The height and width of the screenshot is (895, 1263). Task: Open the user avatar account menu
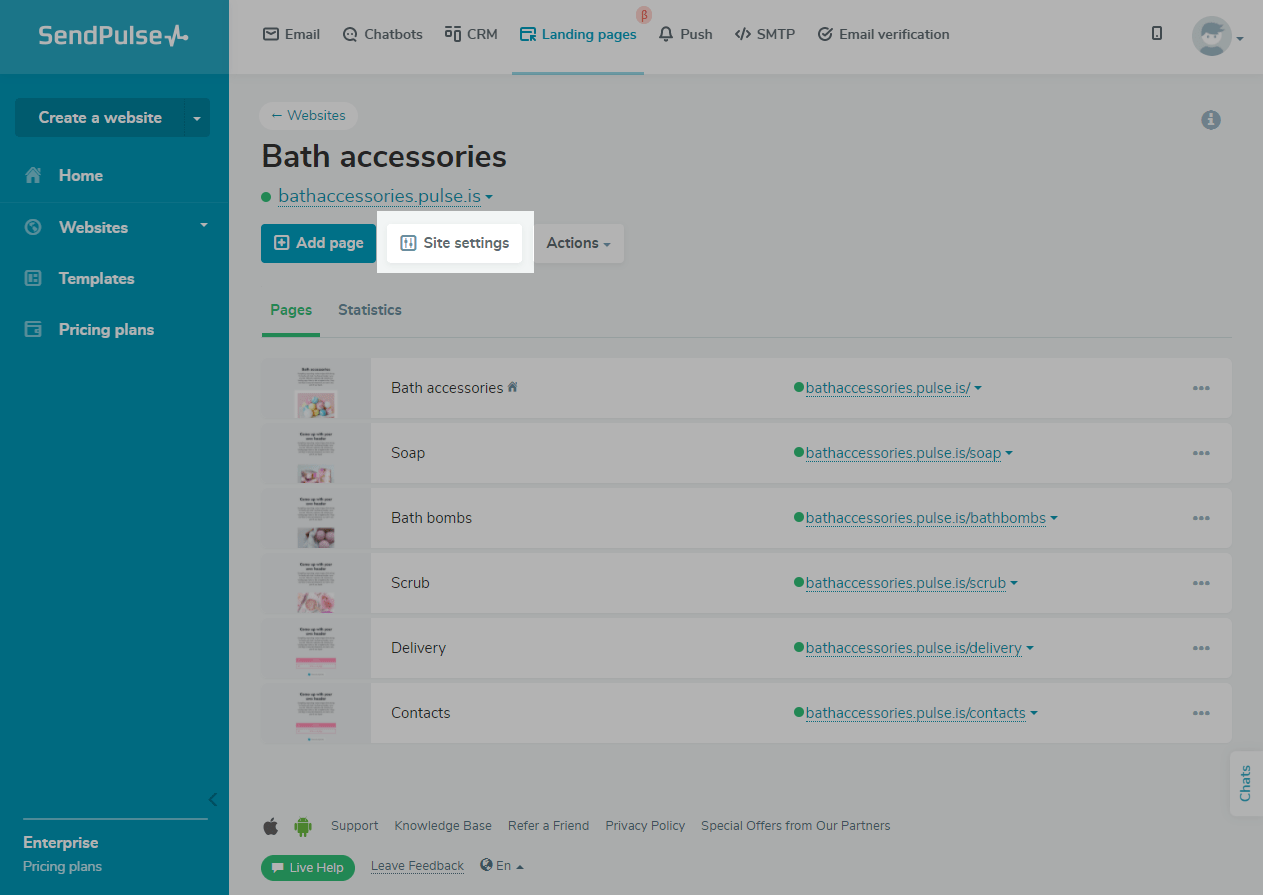(x=1217, y=37)
